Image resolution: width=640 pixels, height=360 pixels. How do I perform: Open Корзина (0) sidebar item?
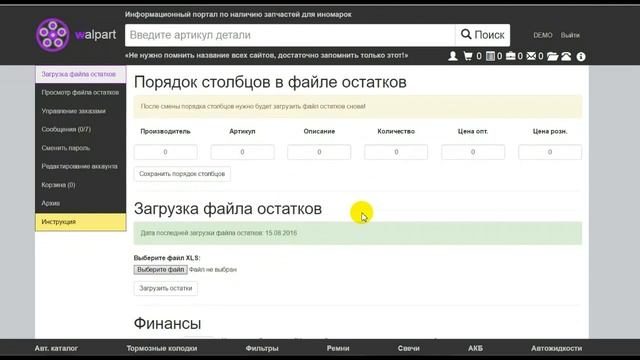tap(80, 185)
